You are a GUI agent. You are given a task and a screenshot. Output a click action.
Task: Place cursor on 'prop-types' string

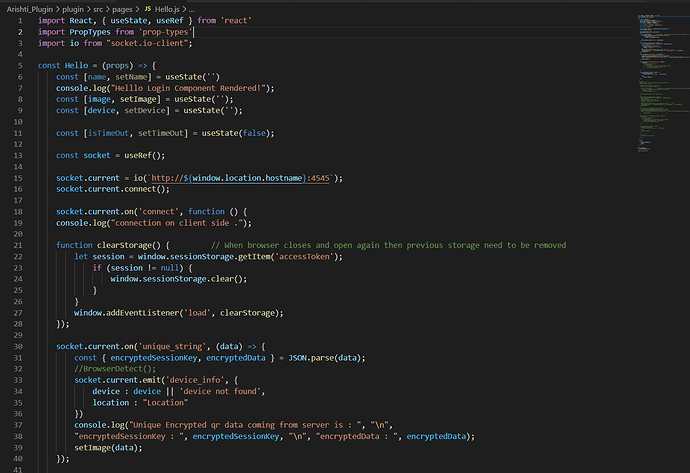pyautogui.click(x=165, y=32)
